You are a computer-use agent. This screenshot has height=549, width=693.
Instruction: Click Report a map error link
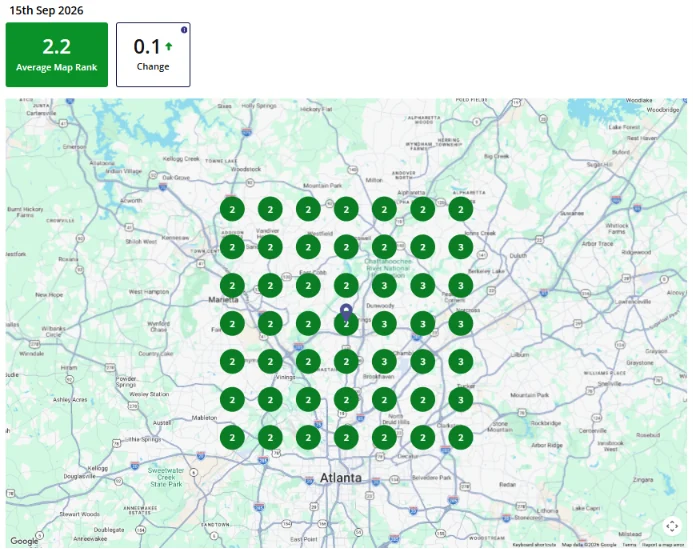click(663, 545)
